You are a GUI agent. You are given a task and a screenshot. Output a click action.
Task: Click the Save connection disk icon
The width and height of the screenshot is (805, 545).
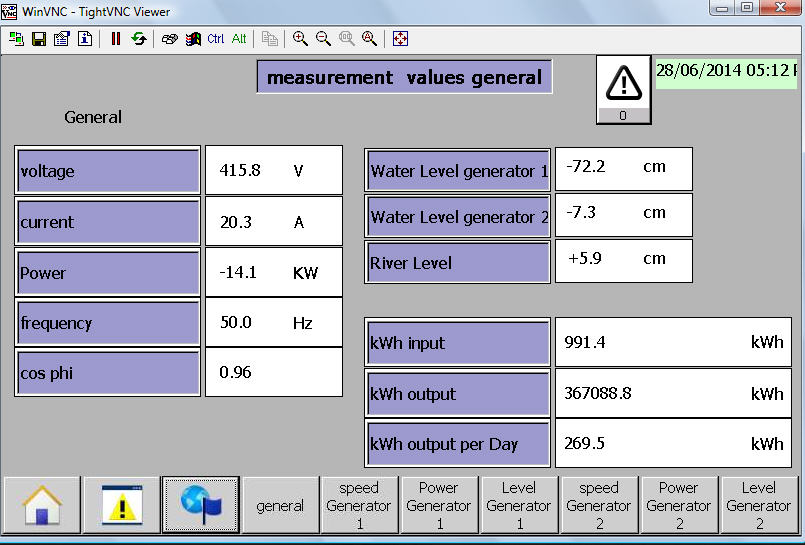39,39
